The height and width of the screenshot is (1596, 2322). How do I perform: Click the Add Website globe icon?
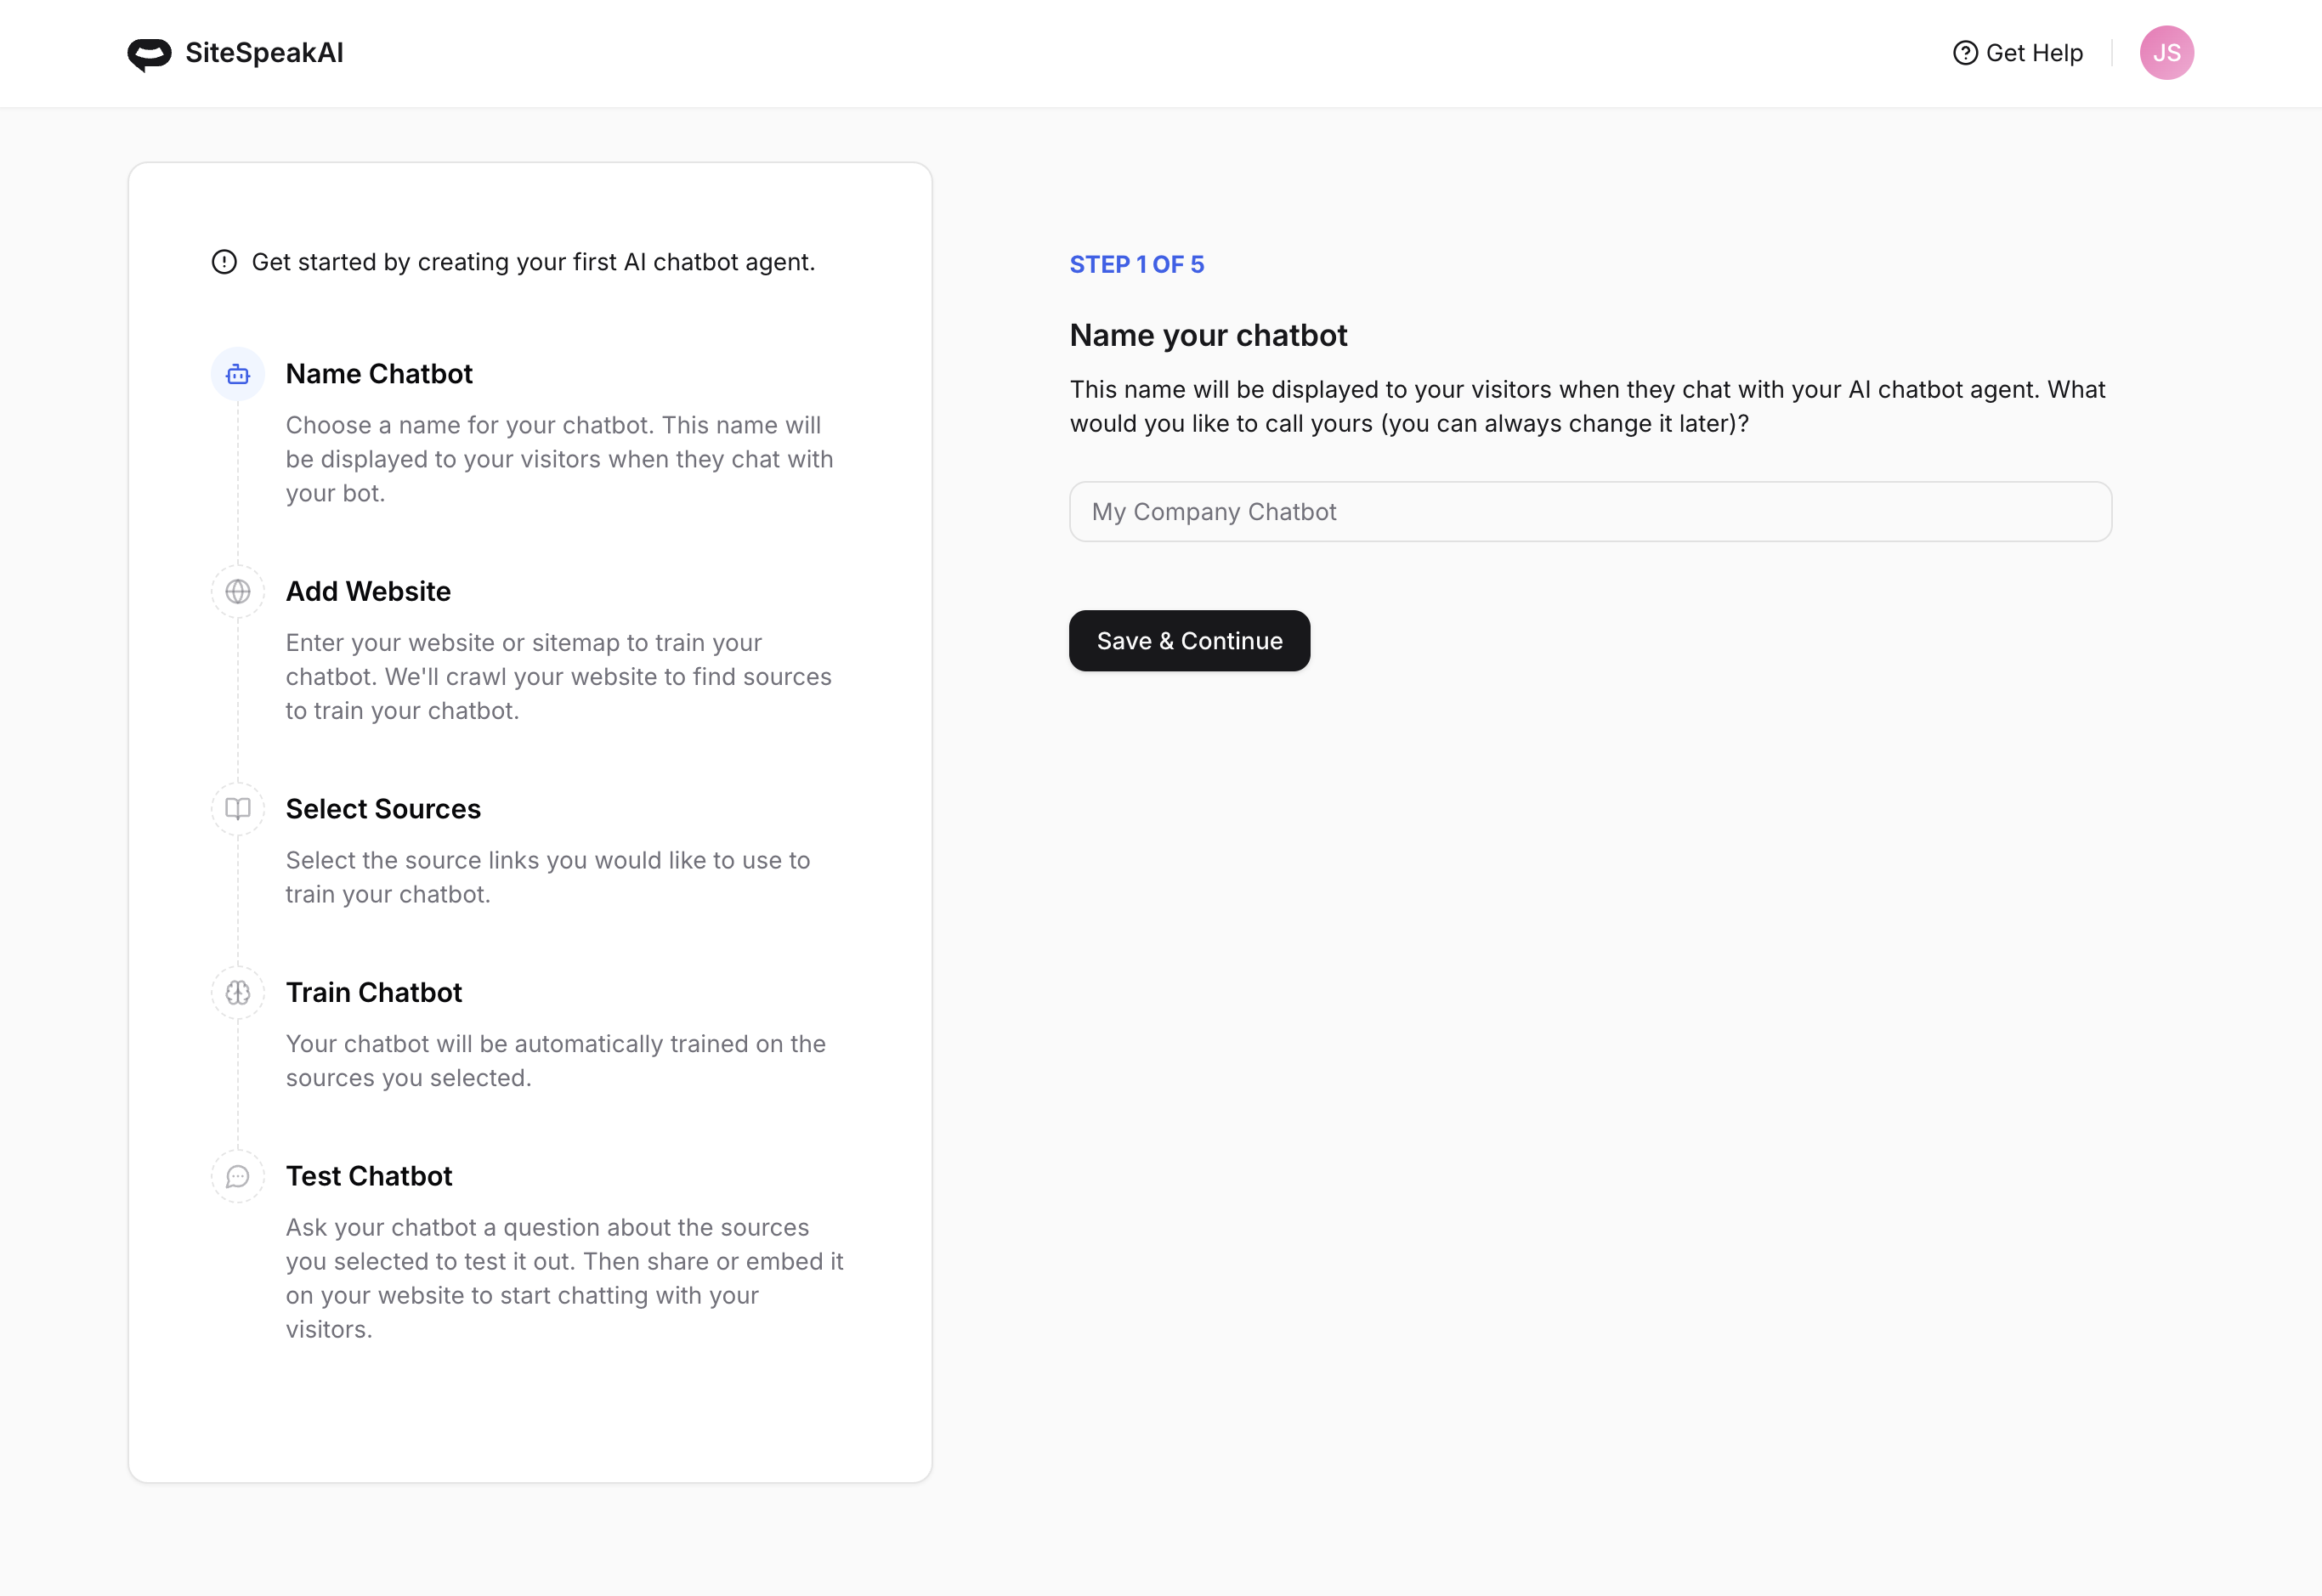pos(237,591)
